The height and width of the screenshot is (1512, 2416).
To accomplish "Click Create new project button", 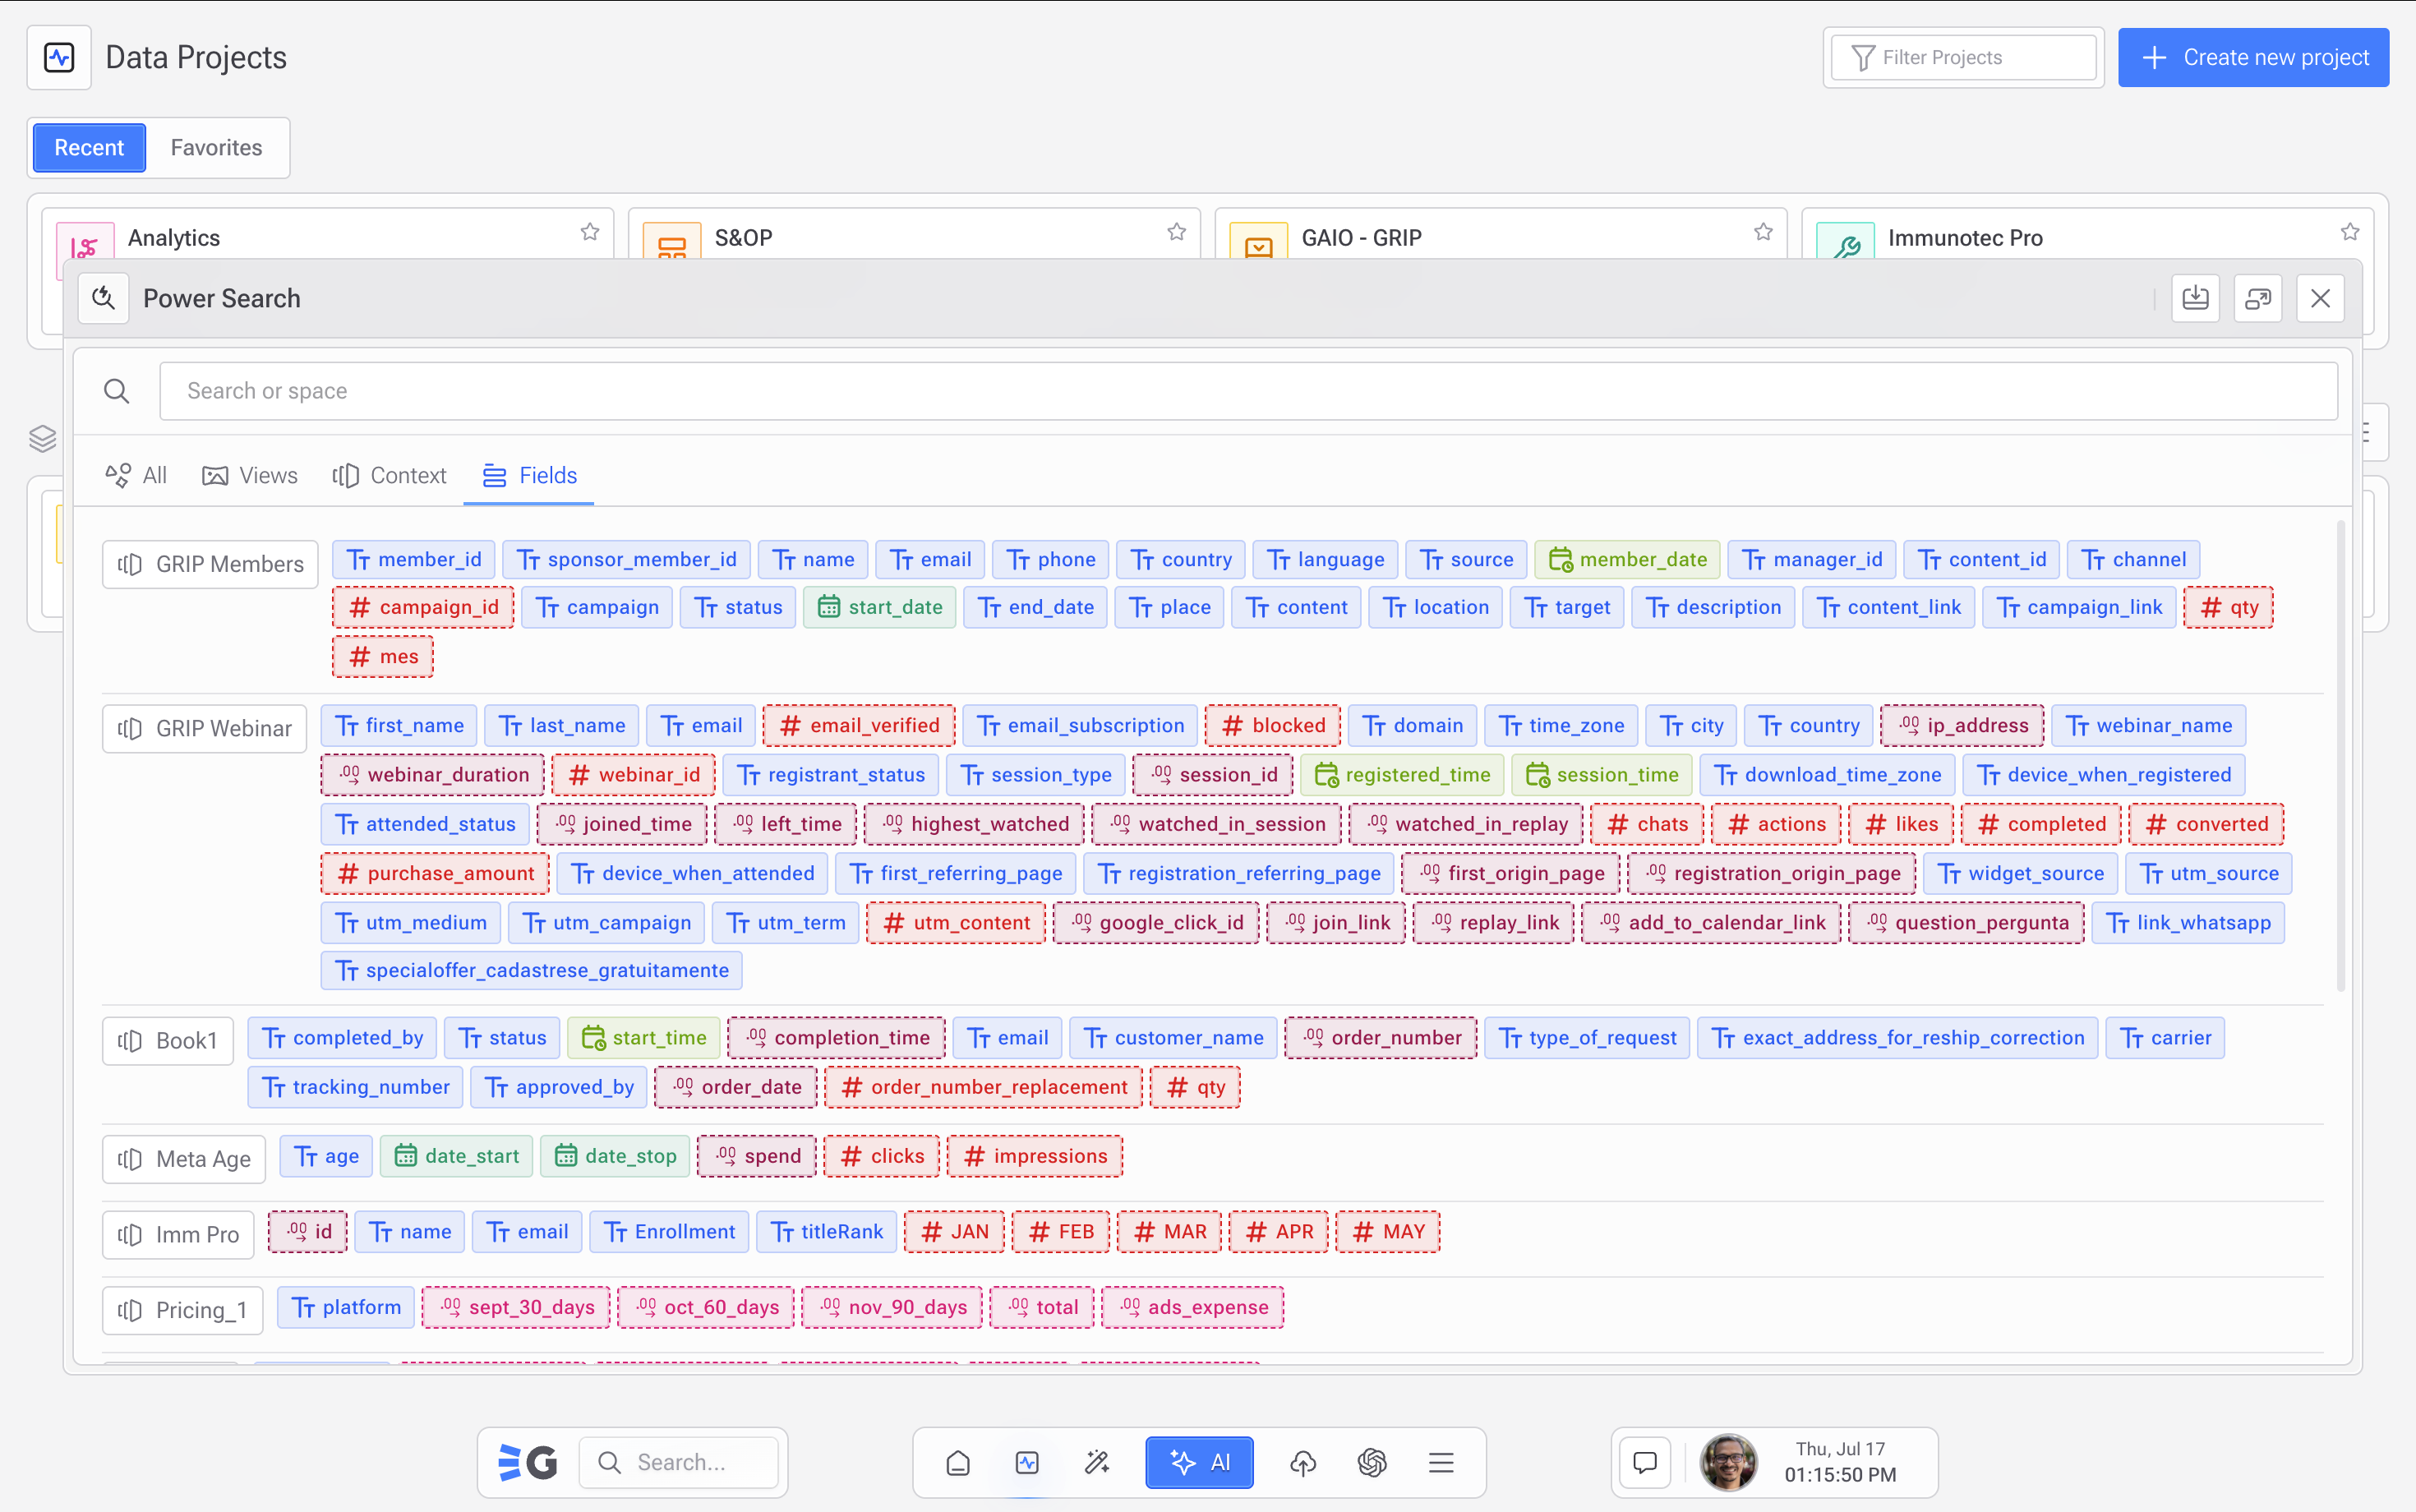I will click(2253, 57).
